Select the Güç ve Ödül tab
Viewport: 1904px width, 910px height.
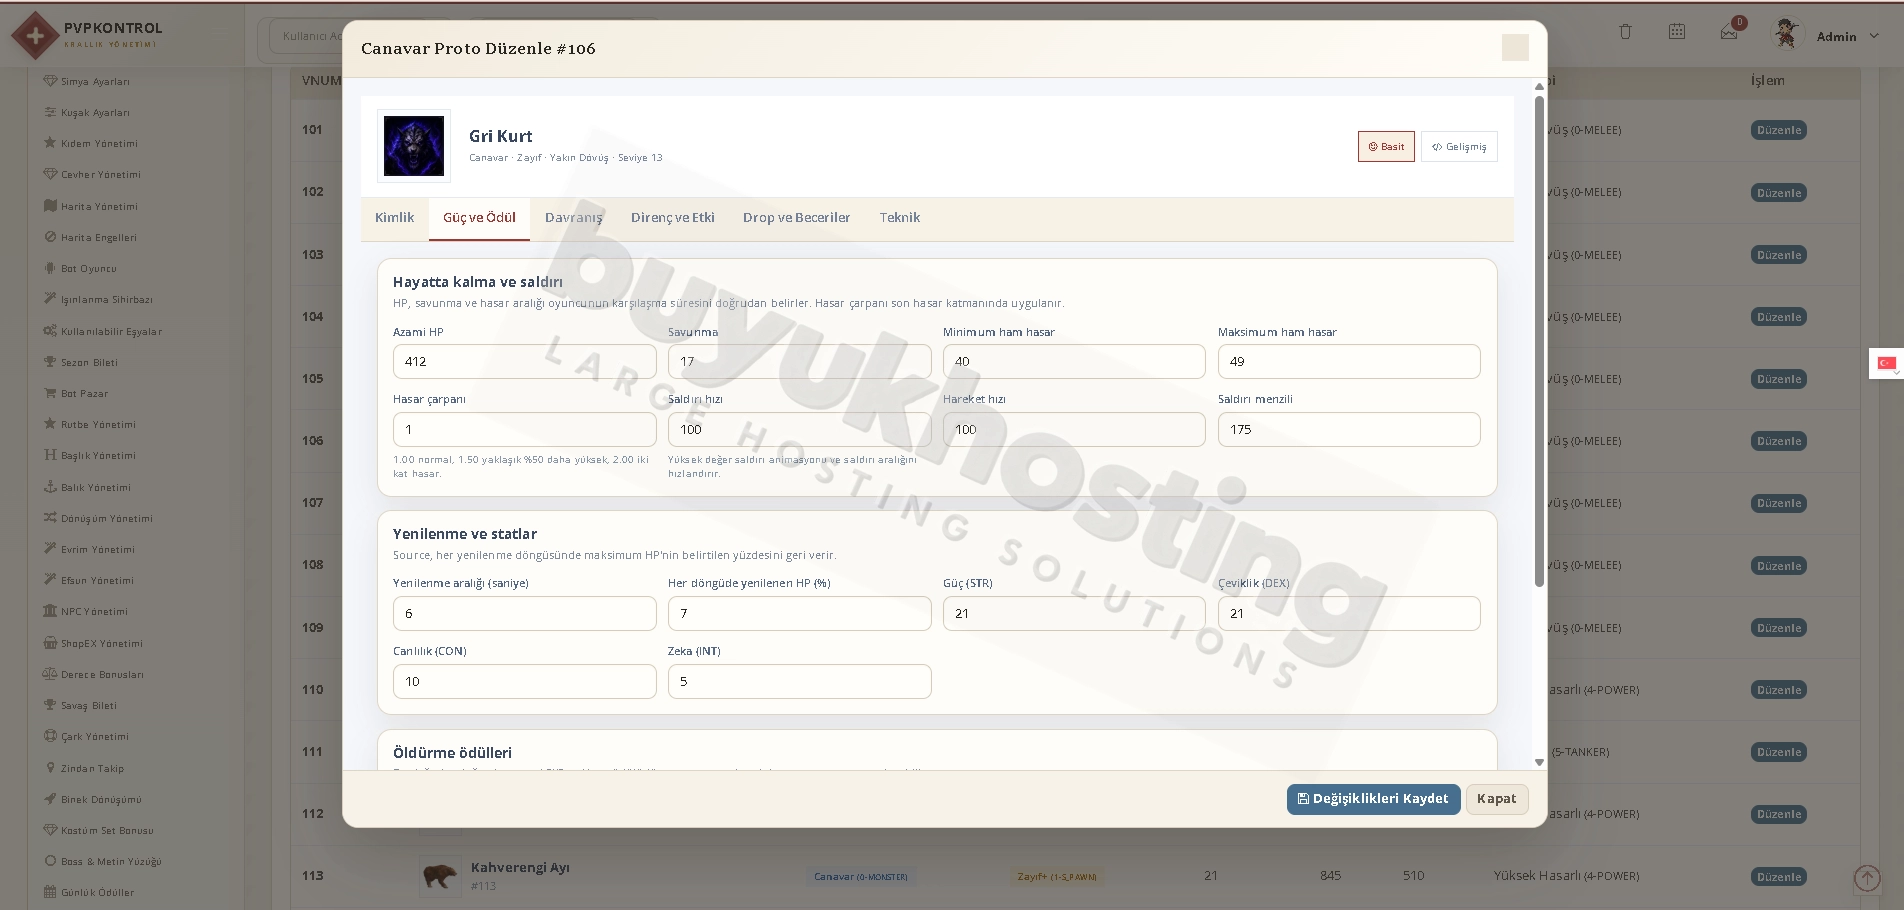tap(479, 218)
